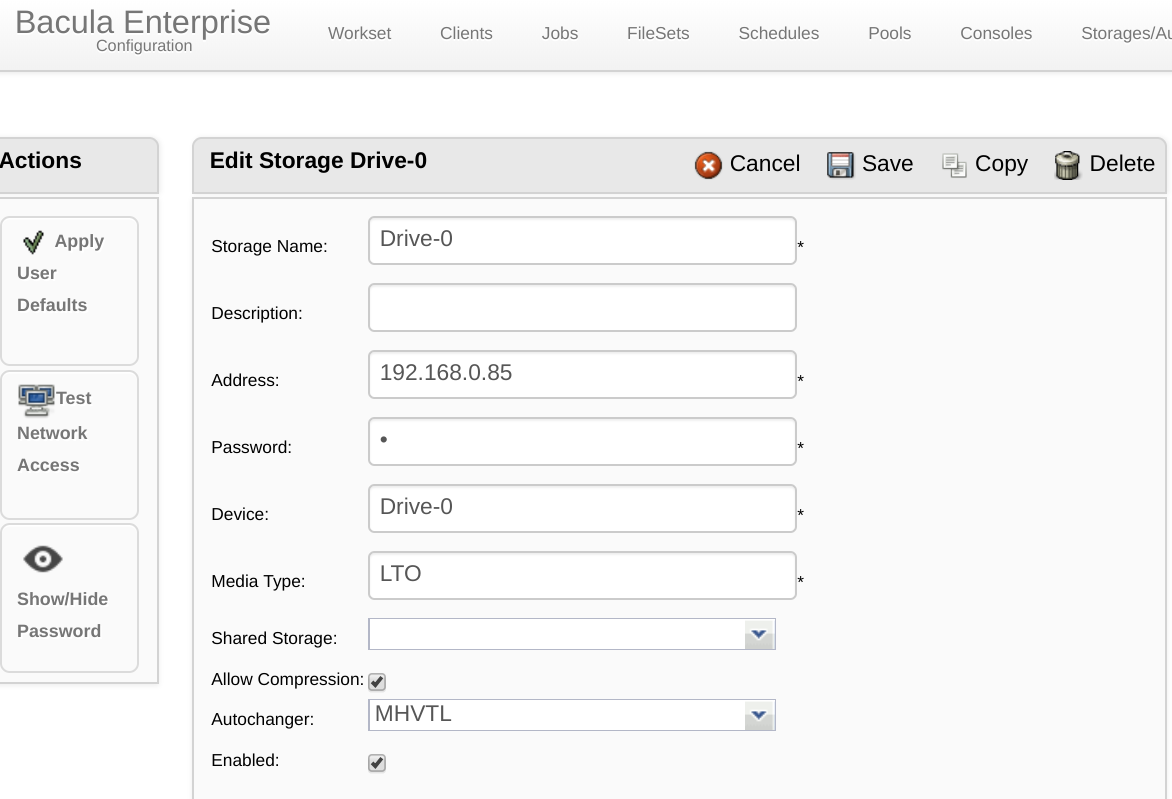Click the Save button label

[x=887, y=164]
